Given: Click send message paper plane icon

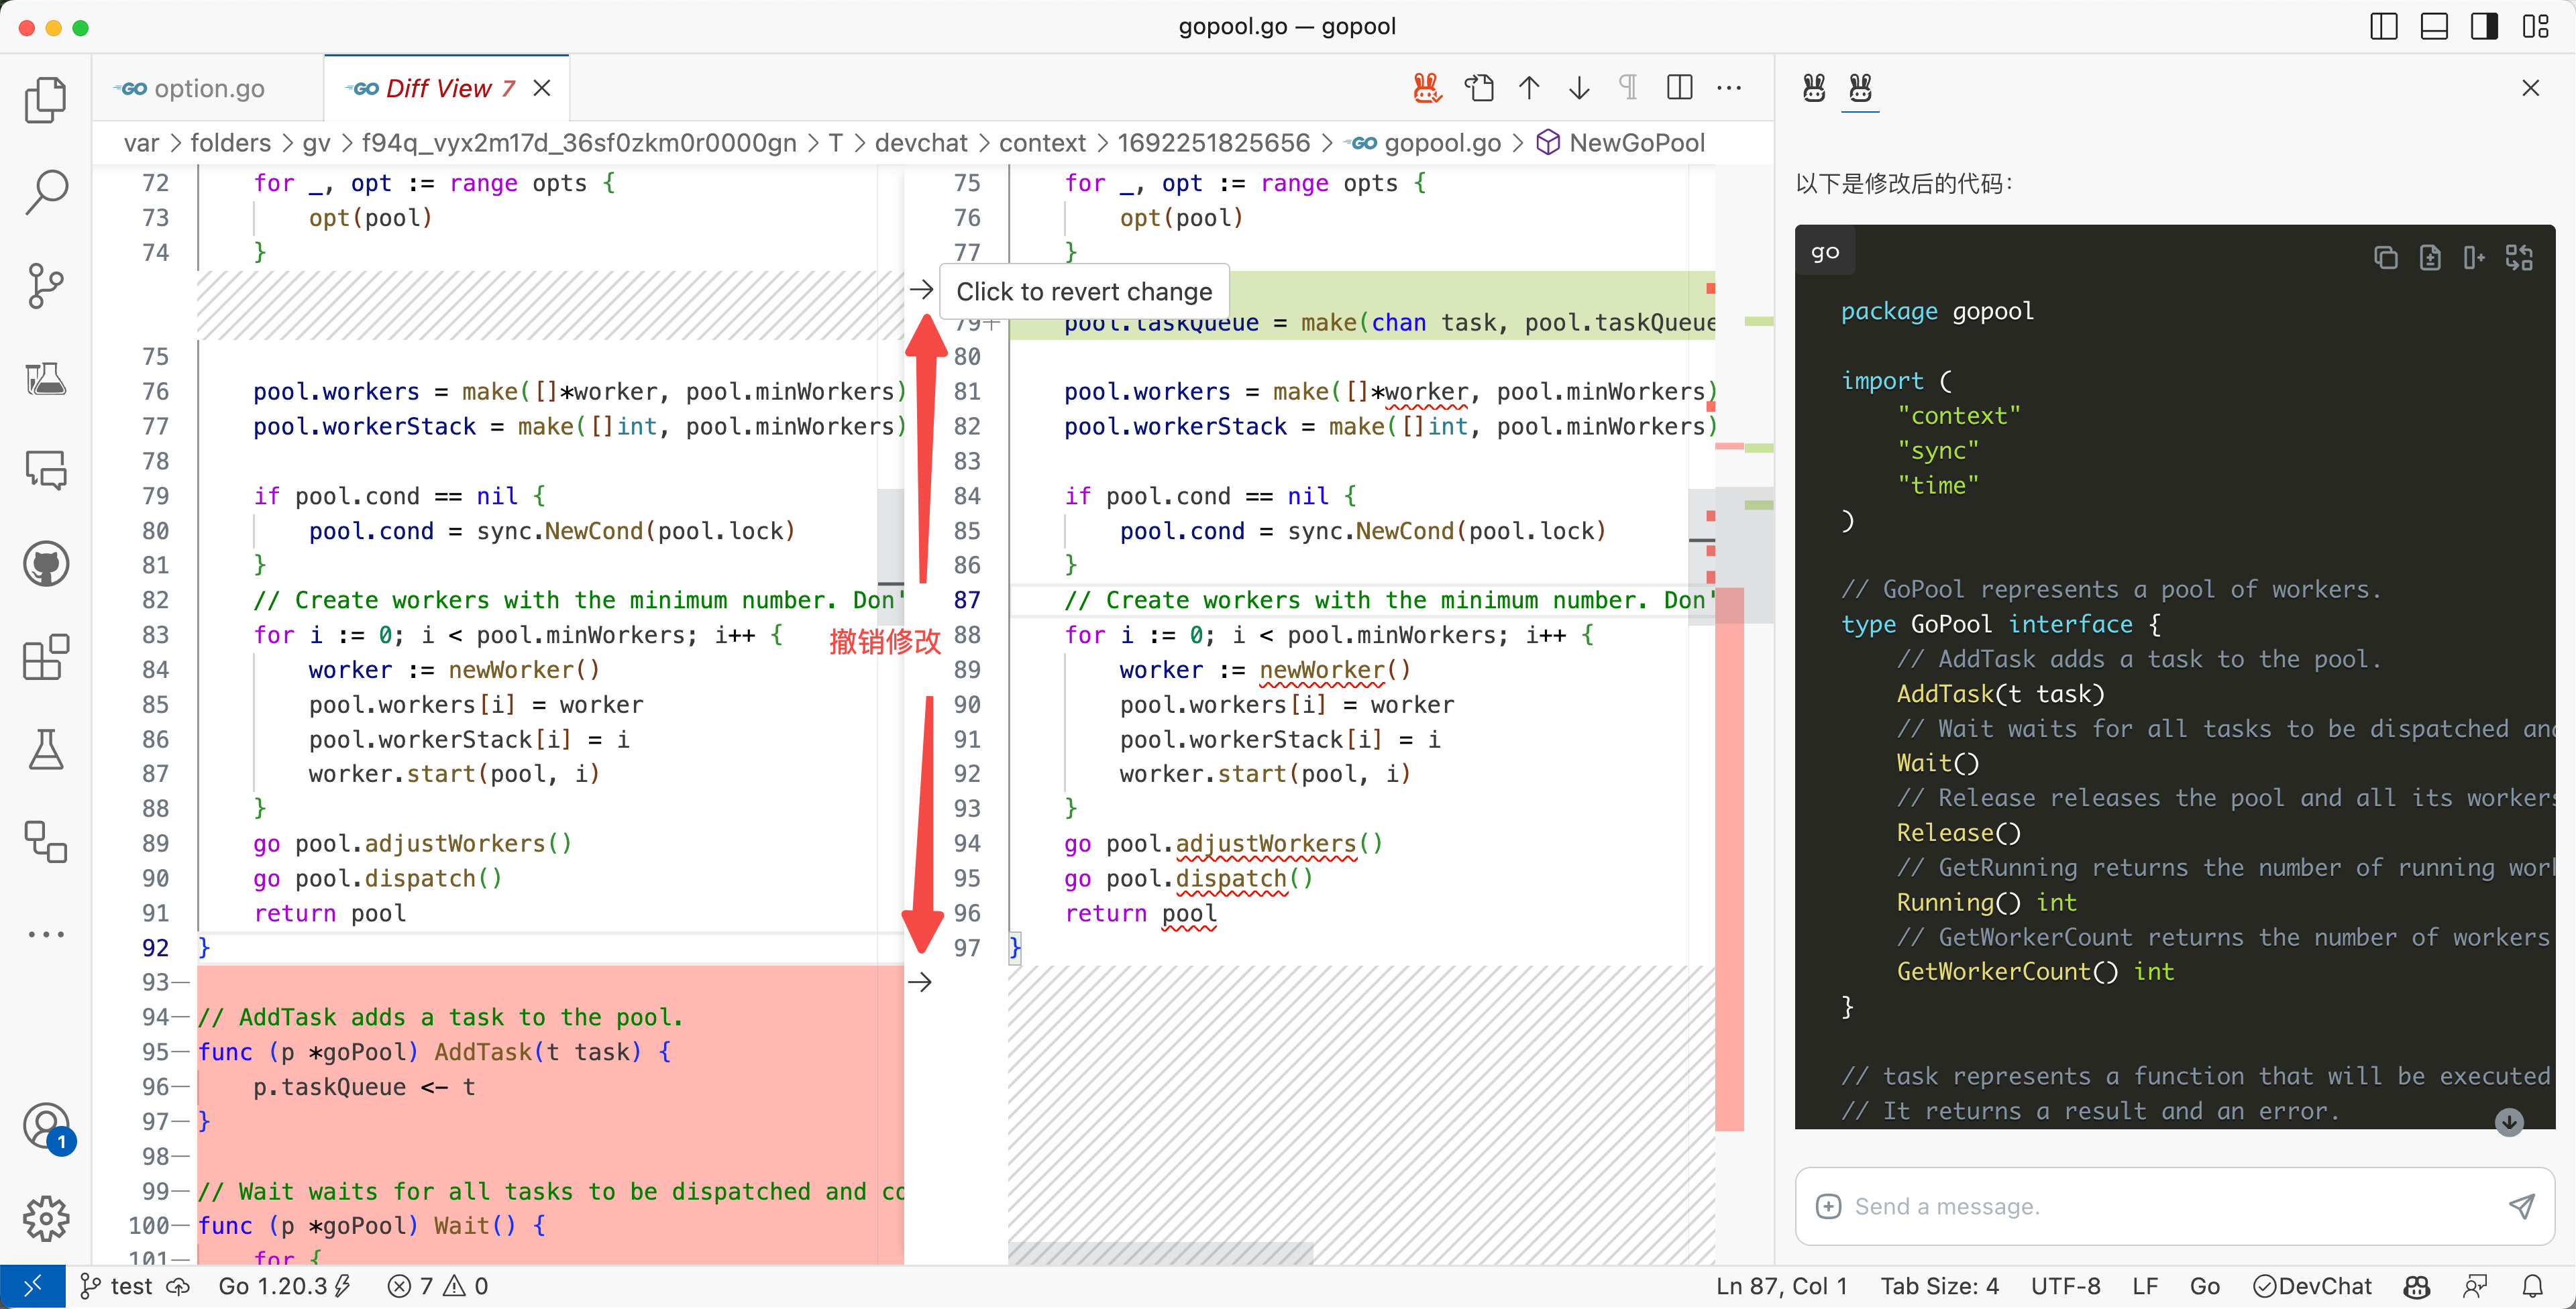Looking at the screenshot, I should (x=2521, y=1206).
